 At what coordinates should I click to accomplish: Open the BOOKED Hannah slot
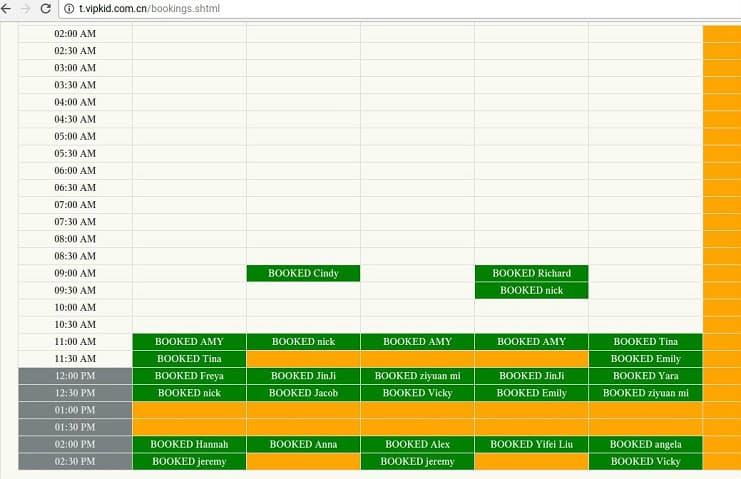click(x=189, y=444)
